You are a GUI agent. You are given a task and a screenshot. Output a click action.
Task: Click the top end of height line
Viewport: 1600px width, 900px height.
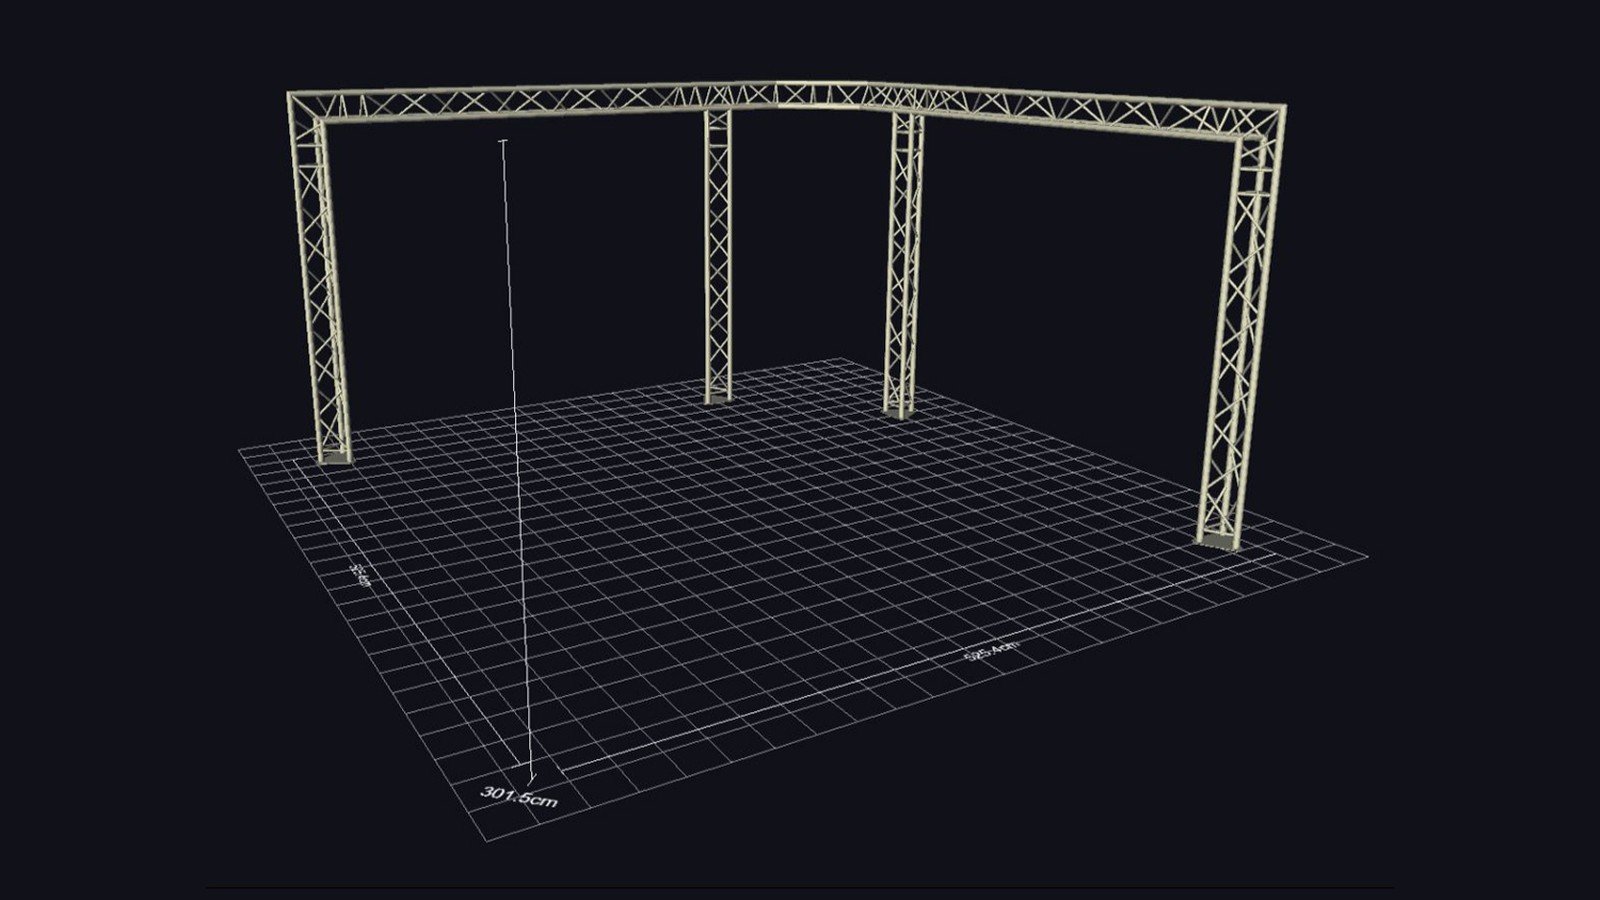(x=502, y=144)
